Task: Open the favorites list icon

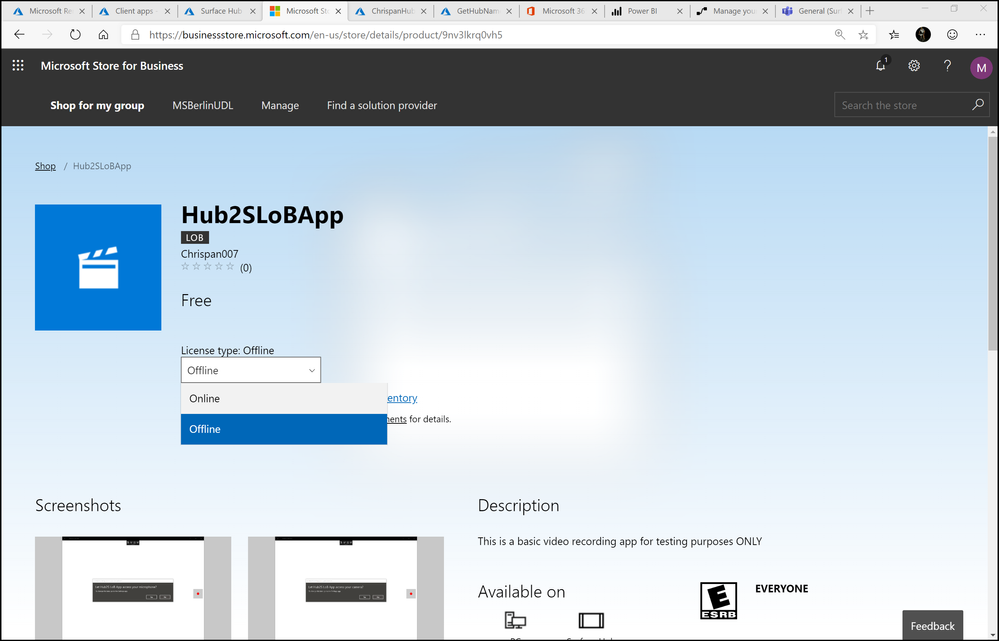Action: (894, 34)
